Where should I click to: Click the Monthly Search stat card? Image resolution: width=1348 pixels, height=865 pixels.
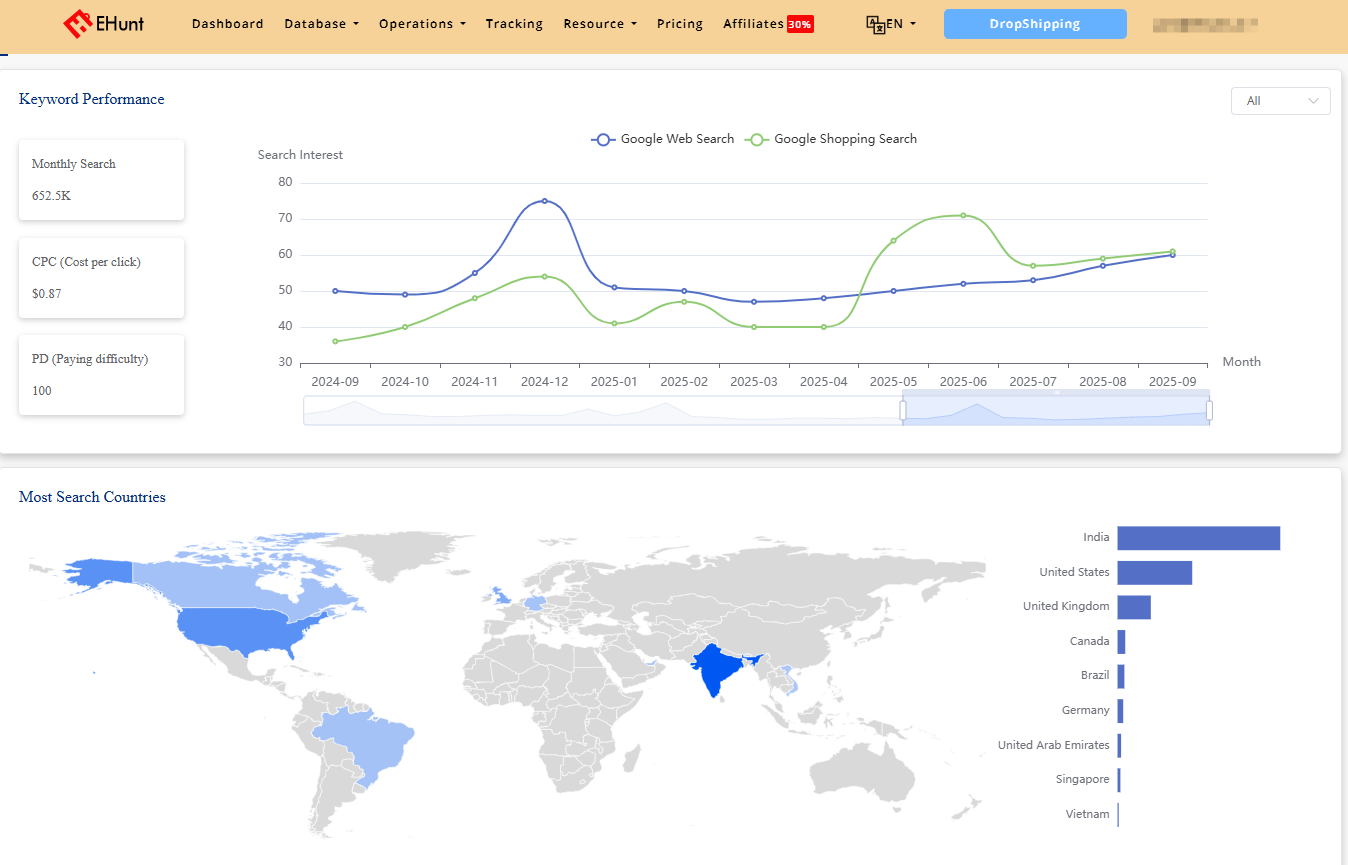pyautogui.click(x=101, y=180)
